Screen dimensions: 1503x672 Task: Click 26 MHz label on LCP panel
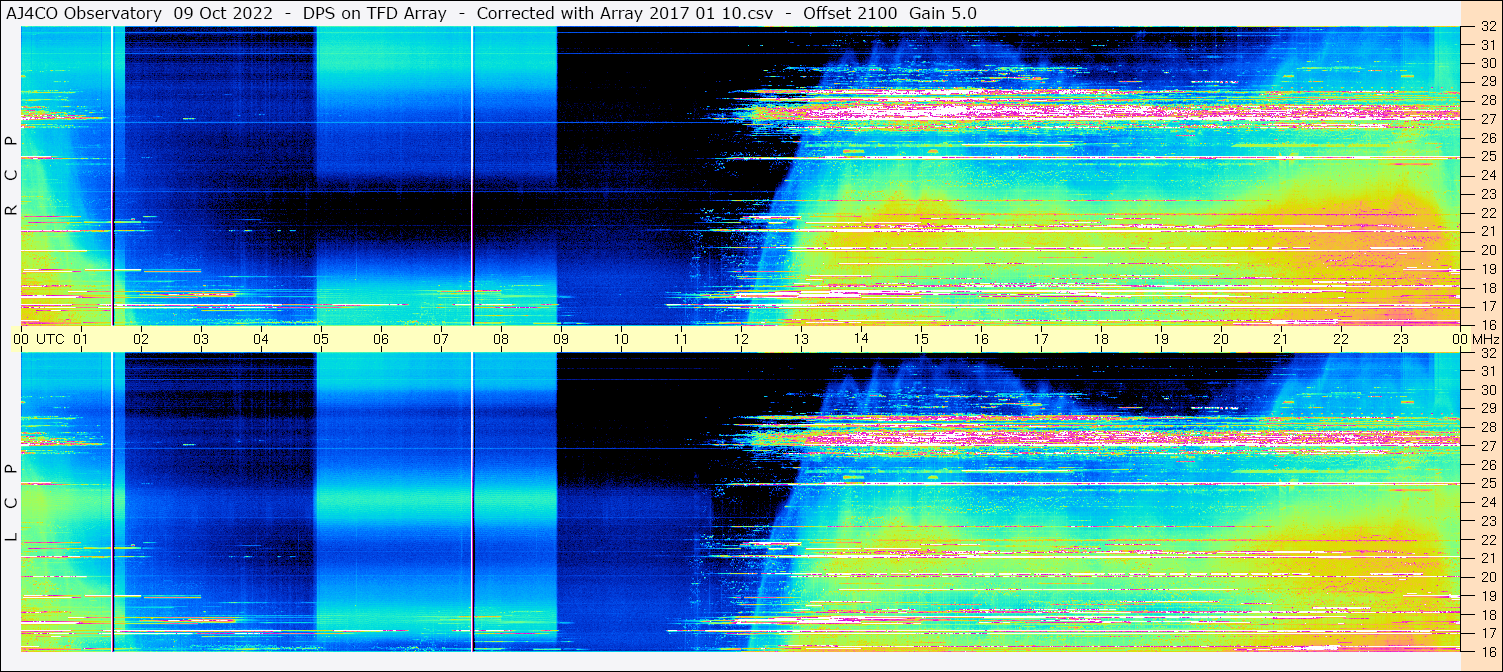(1487, 465)
